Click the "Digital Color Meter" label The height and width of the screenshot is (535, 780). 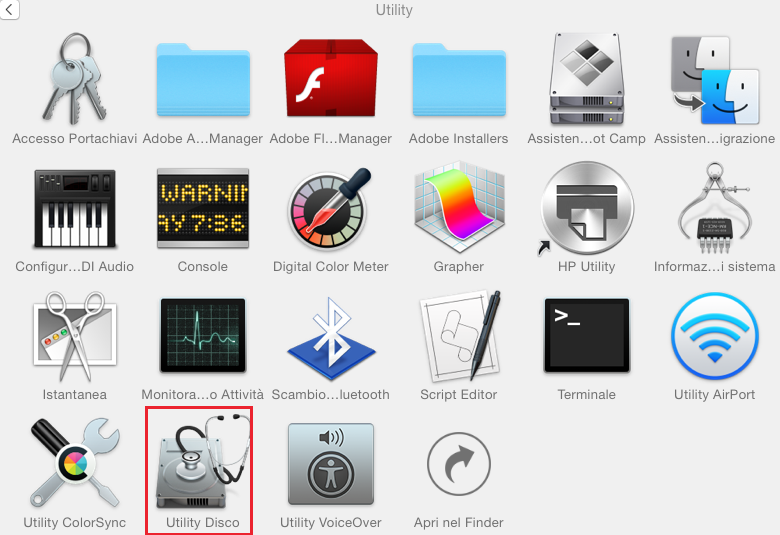[x=330, y=267]
